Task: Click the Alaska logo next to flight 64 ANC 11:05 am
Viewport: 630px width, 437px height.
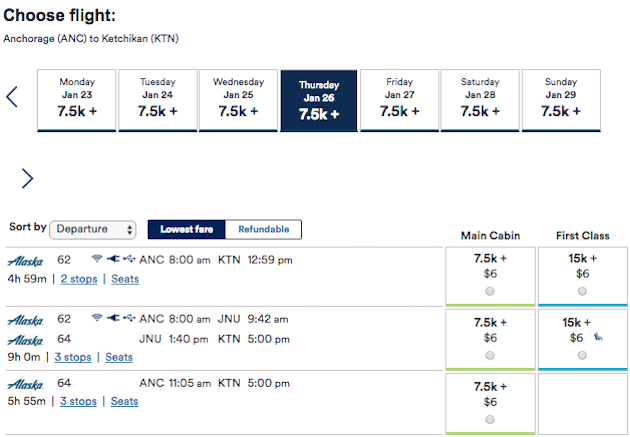Action: click(x=25, y=384)
